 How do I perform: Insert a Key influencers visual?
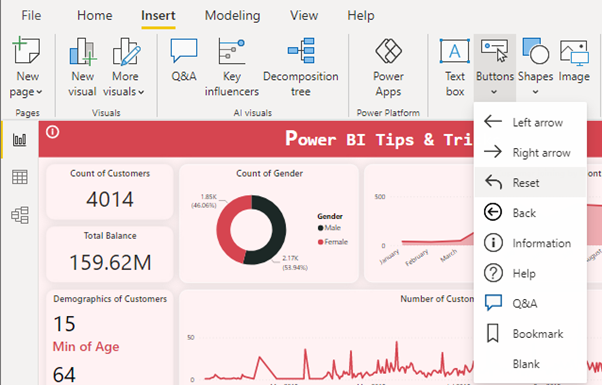pos(232,67)
